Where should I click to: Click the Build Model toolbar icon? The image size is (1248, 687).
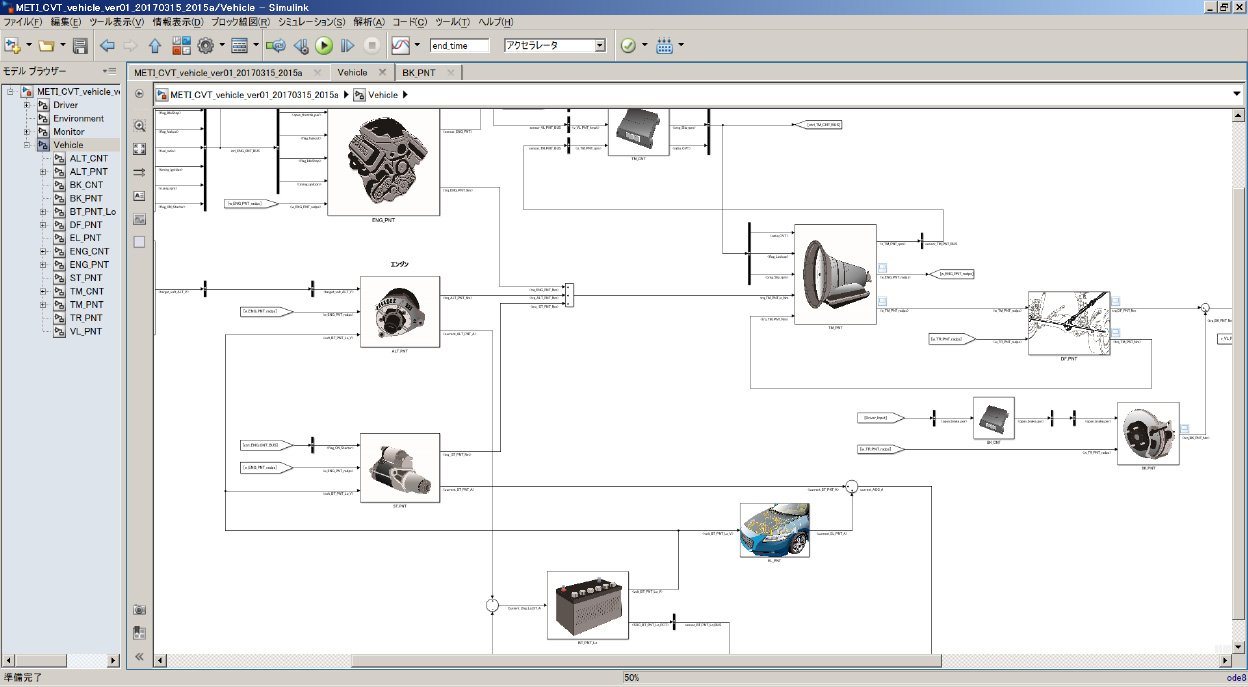[664, 45]
